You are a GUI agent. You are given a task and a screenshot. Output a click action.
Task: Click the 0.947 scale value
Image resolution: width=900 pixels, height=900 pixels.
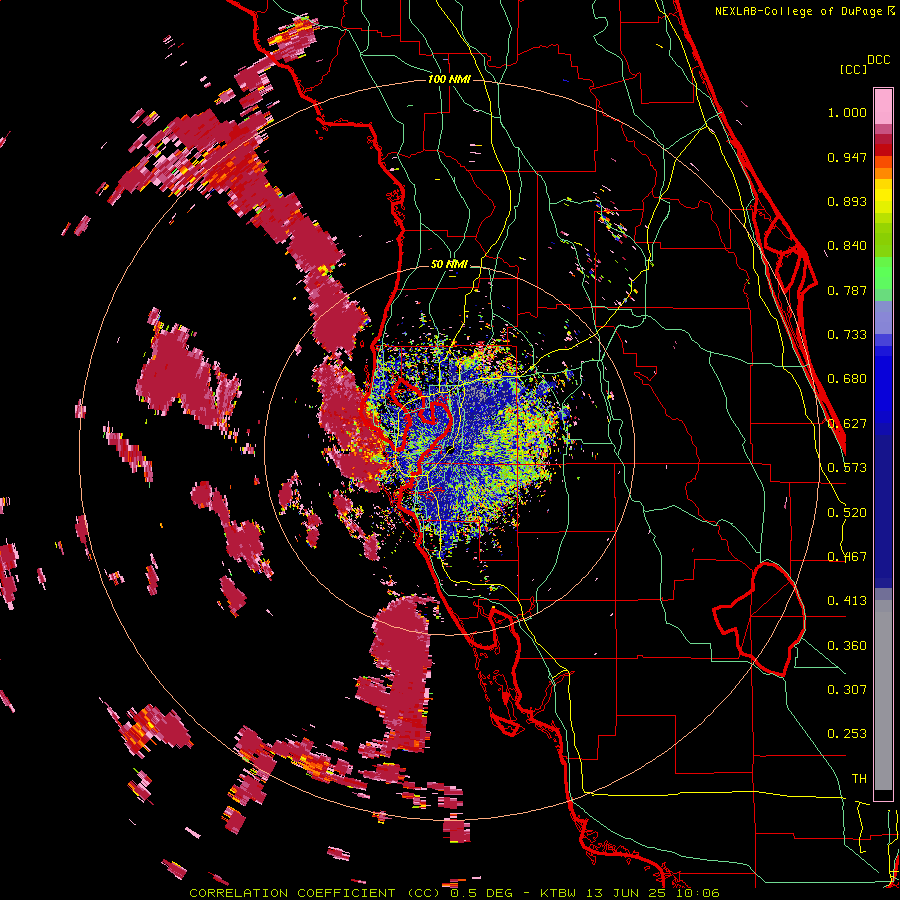coord(847,157)
